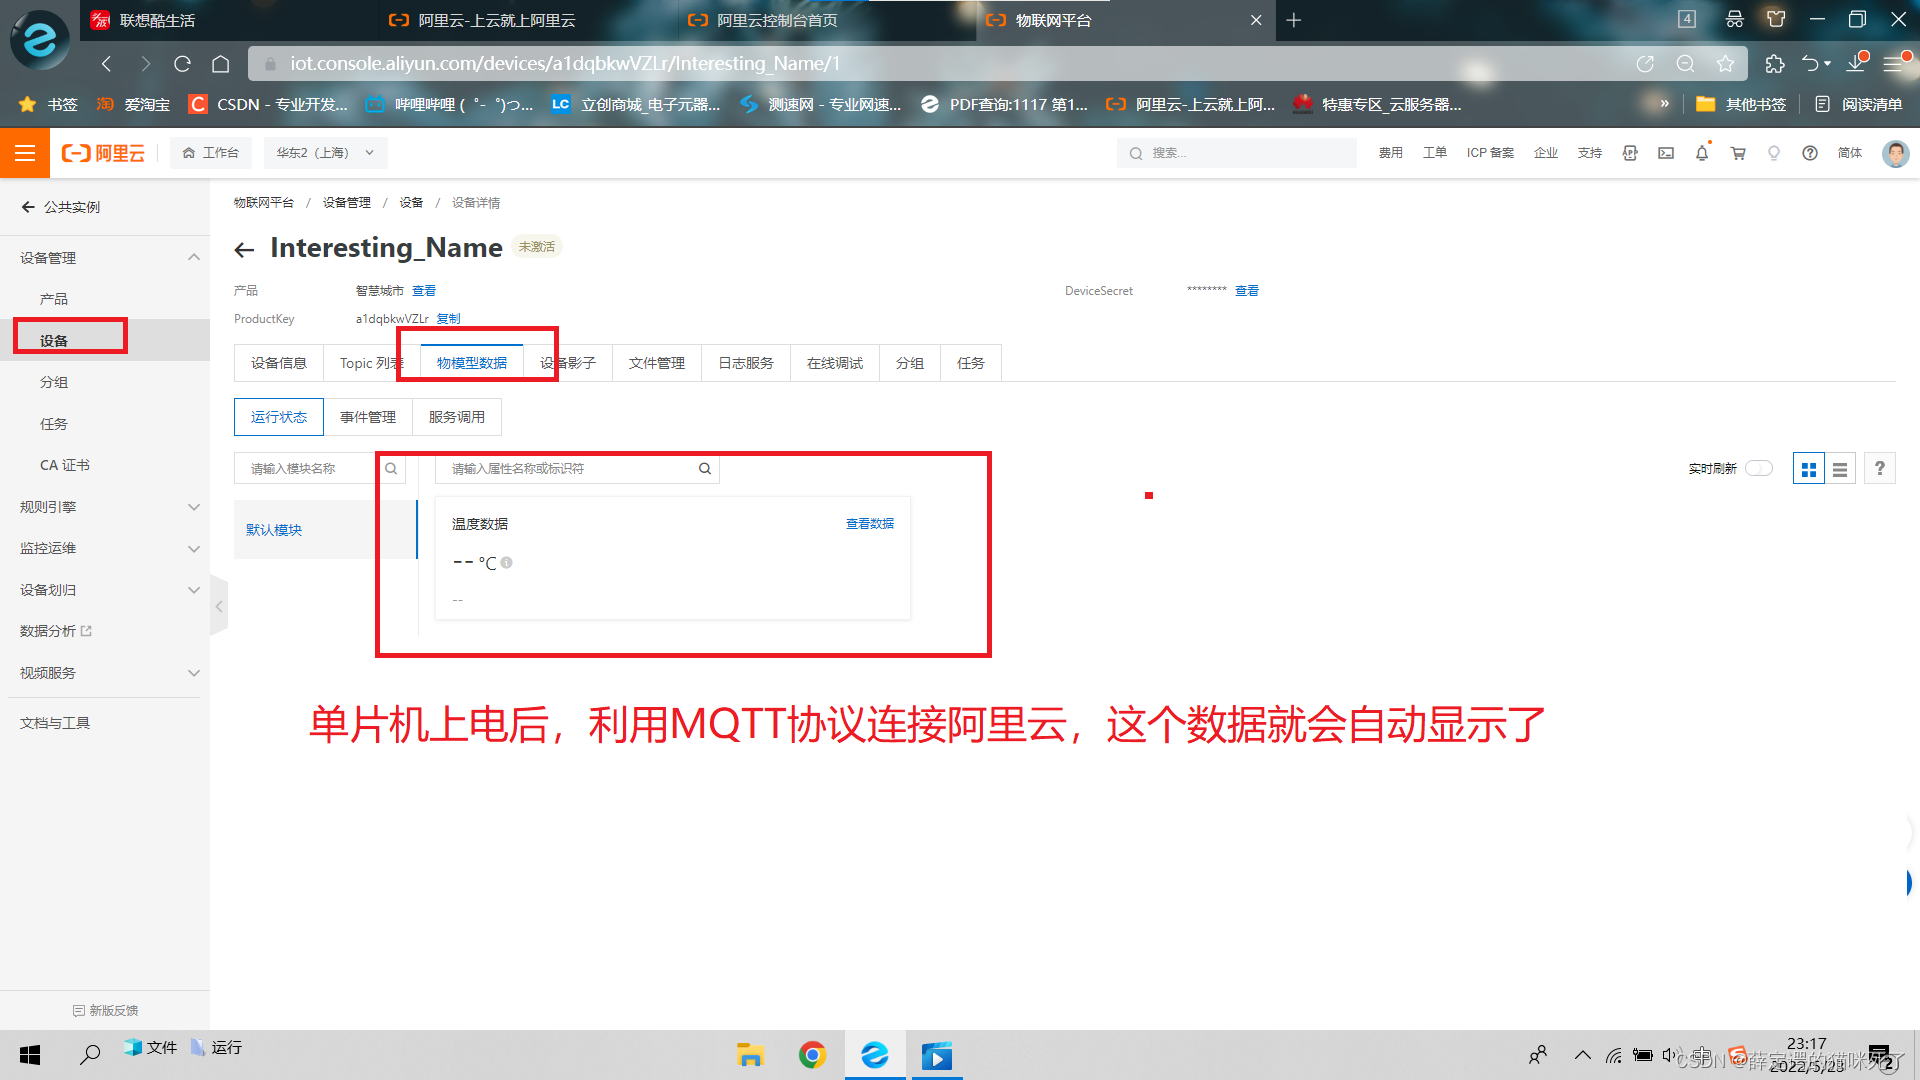1920x1080 pixels.
Task: Switch to the 在线调试 tab
Action: [x=835, y=363]
